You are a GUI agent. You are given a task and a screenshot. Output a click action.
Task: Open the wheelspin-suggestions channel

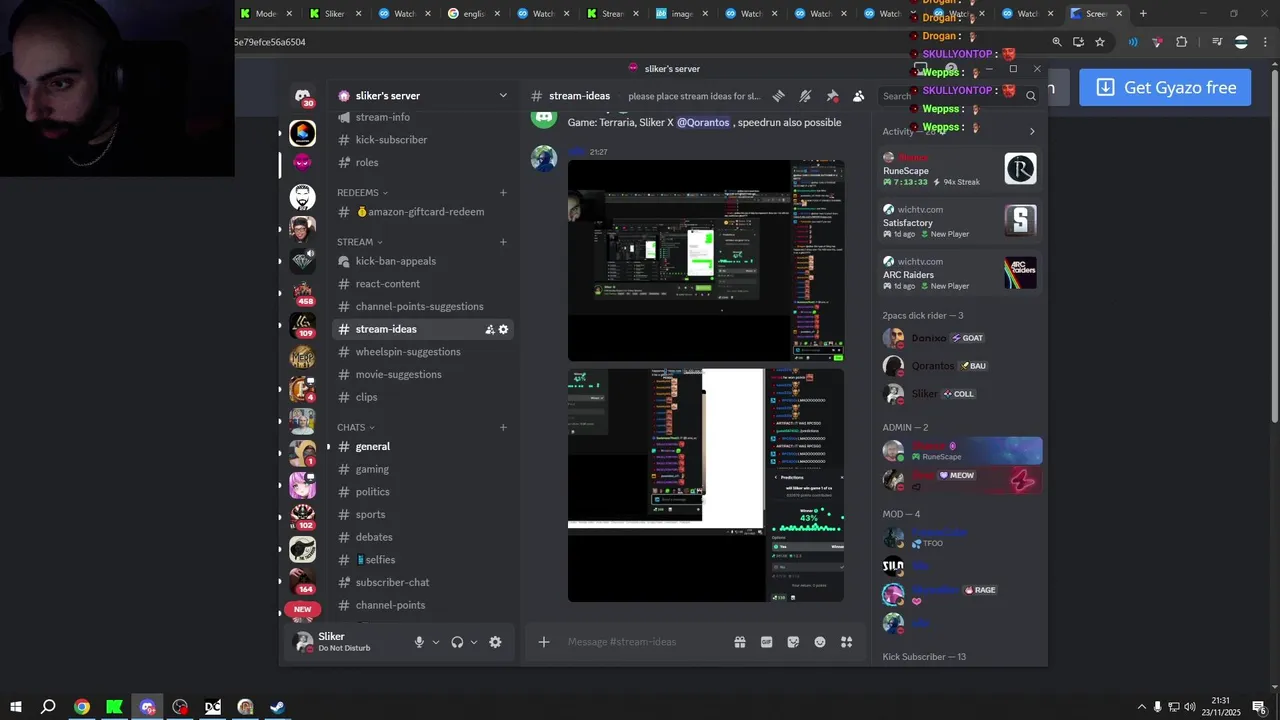[x=423, y=352]
